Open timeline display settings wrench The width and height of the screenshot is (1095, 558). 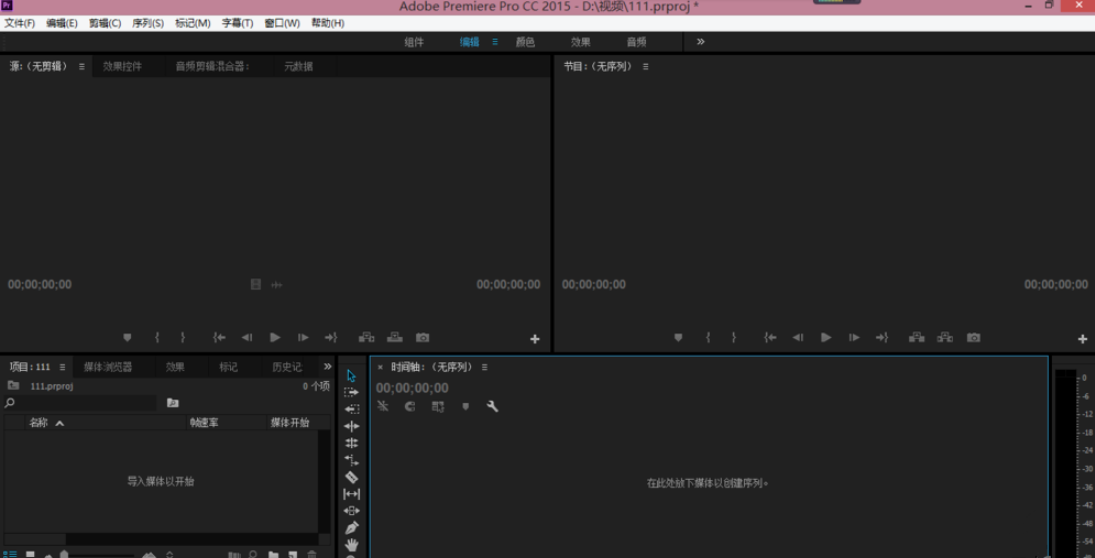click(x=492, y=407)
